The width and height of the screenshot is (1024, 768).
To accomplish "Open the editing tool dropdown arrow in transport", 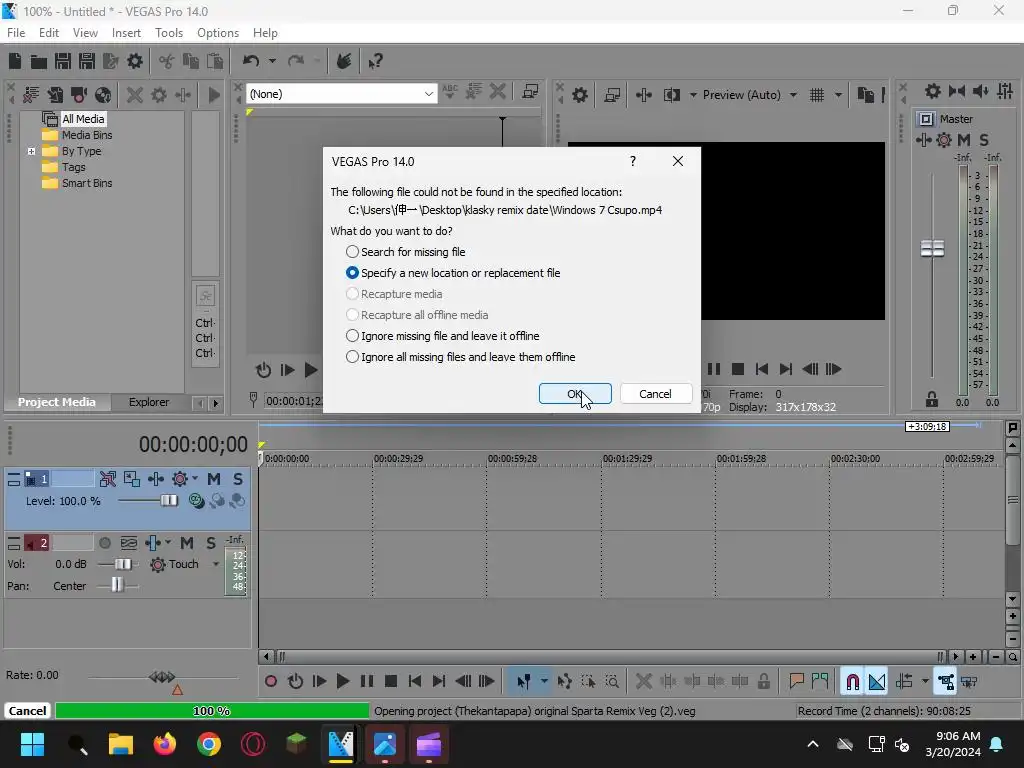I will pyautogui.click(x=544, y=682).
